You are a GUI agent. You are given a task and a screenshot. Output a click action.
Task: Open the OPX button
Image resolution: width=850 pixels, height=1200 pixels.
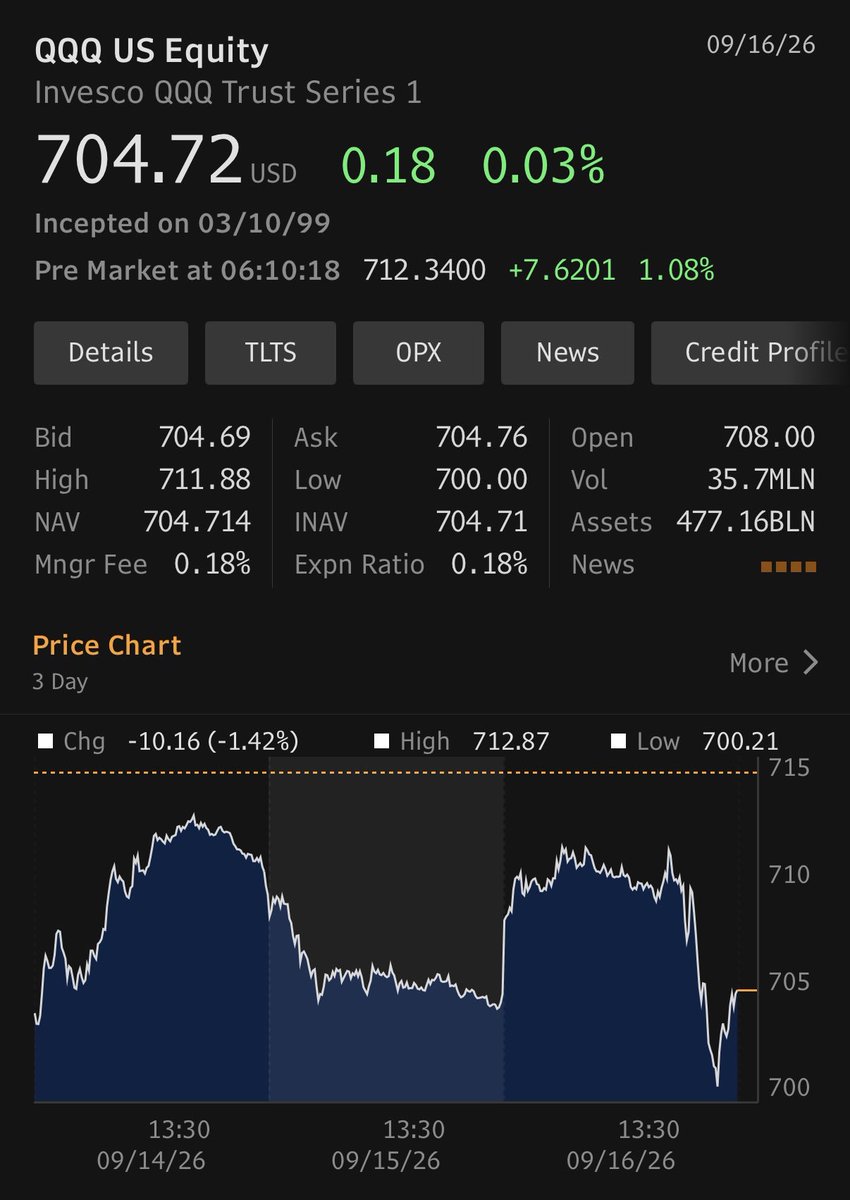[x=418, y=353]
